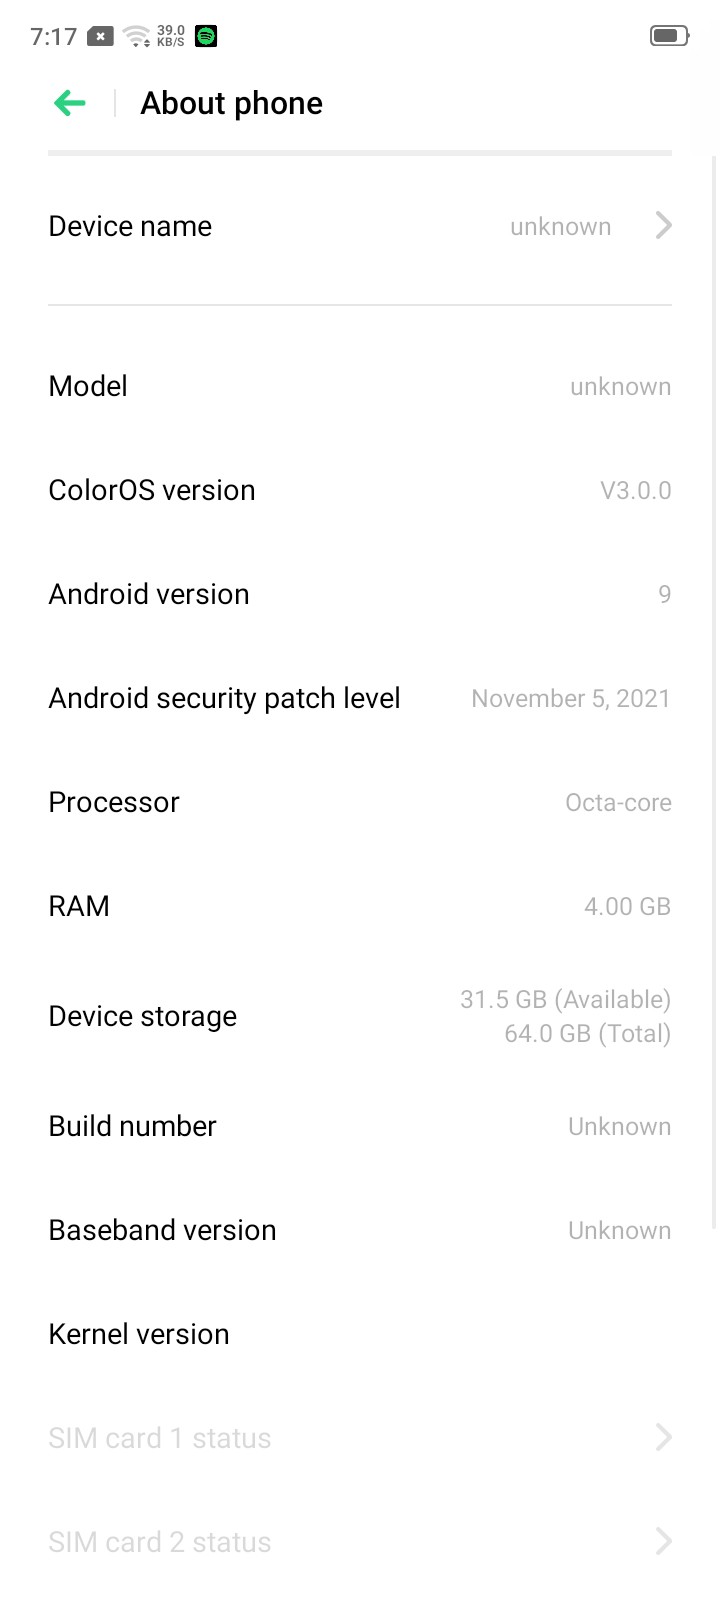
Task: Open SIM card 2 status chevron
Action: 663,1542
